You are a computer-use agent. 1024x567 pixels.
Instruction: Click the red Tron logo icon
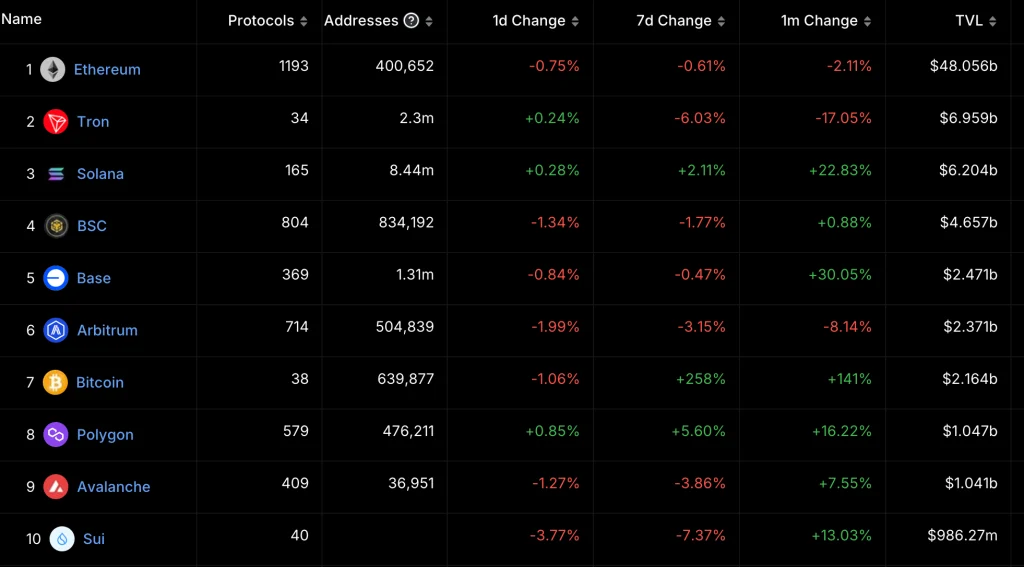(56, 122)
